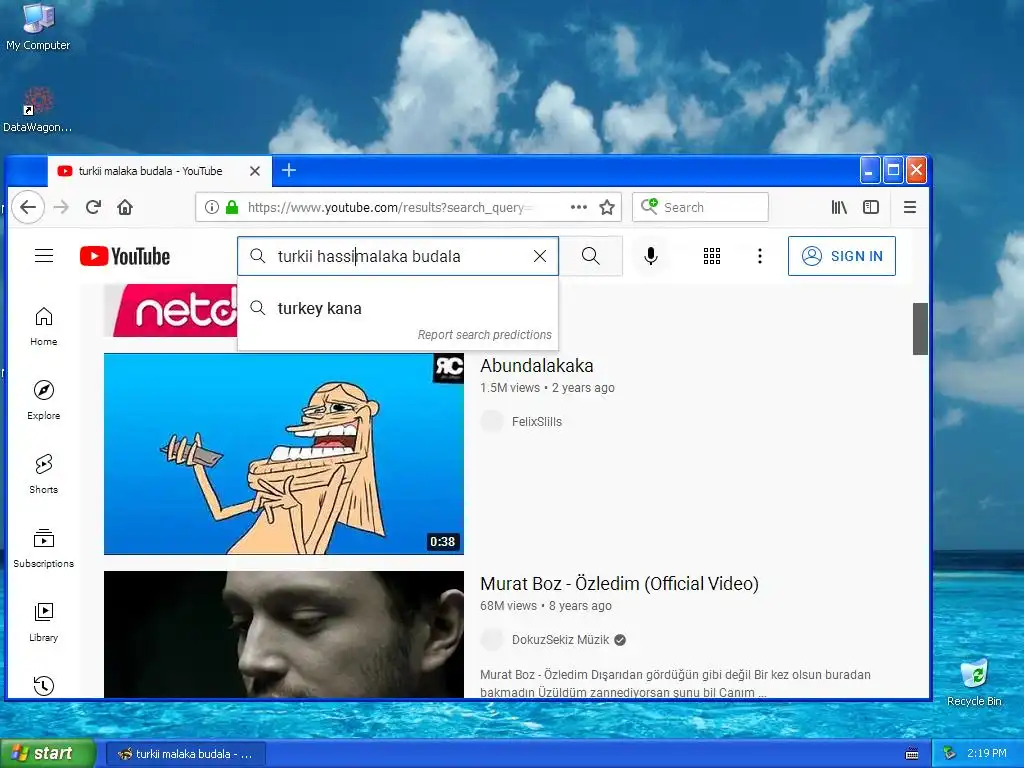This screenshot has width=1024, height=768.
Task: Show site information icon in address bar
Action: pyautogui.click(x=212, y=208)
